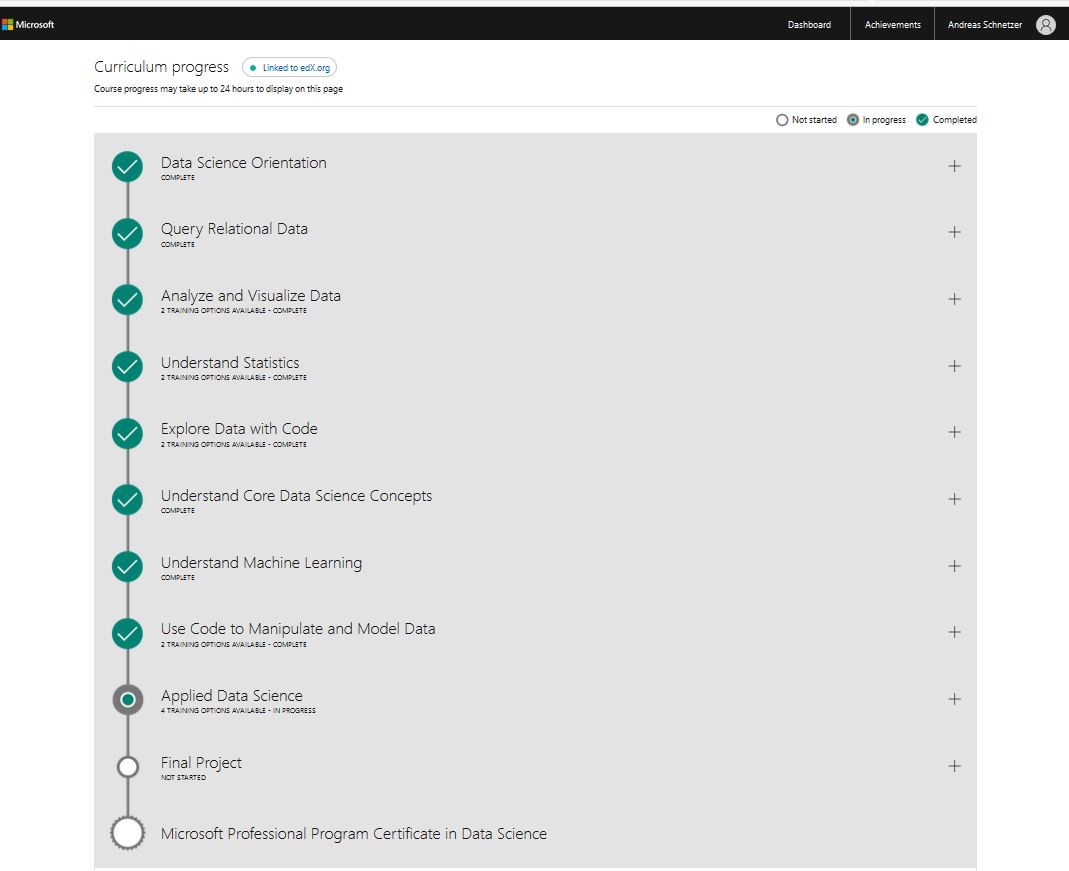The width and height of the screenshot is (1069, 871).
Task: Click the certificate badge icon at bottom
Action: 127,833
